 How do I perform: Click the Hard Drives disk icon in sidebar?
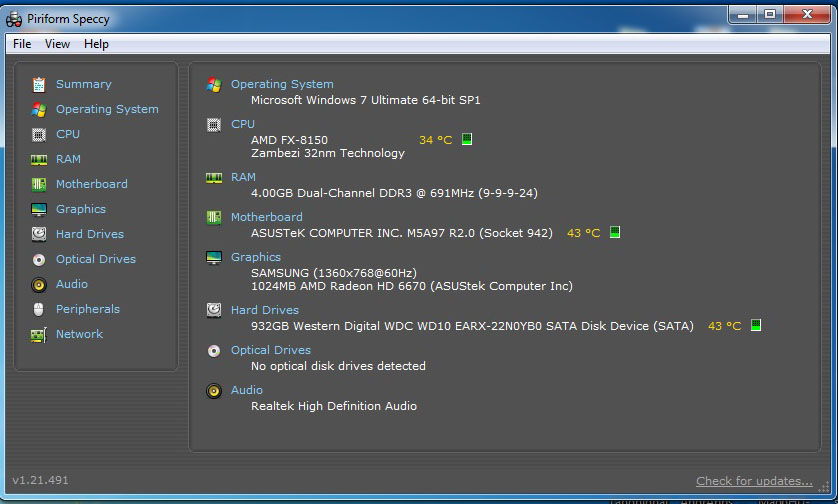point(39,234)
